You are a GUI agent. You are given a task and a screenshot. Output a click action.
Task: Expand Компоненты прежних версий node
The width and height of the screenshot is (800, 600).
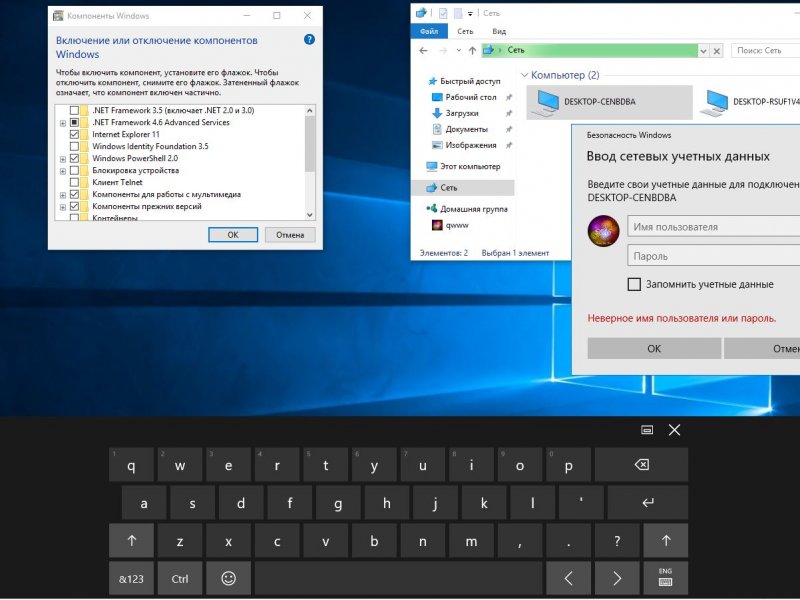click(63, 207)
